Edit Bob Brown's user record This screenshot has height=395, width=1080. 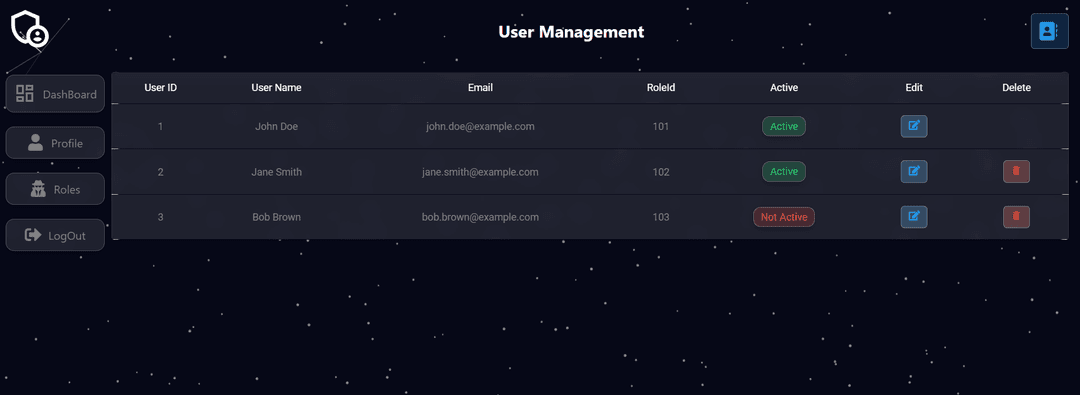click(914, 216)
